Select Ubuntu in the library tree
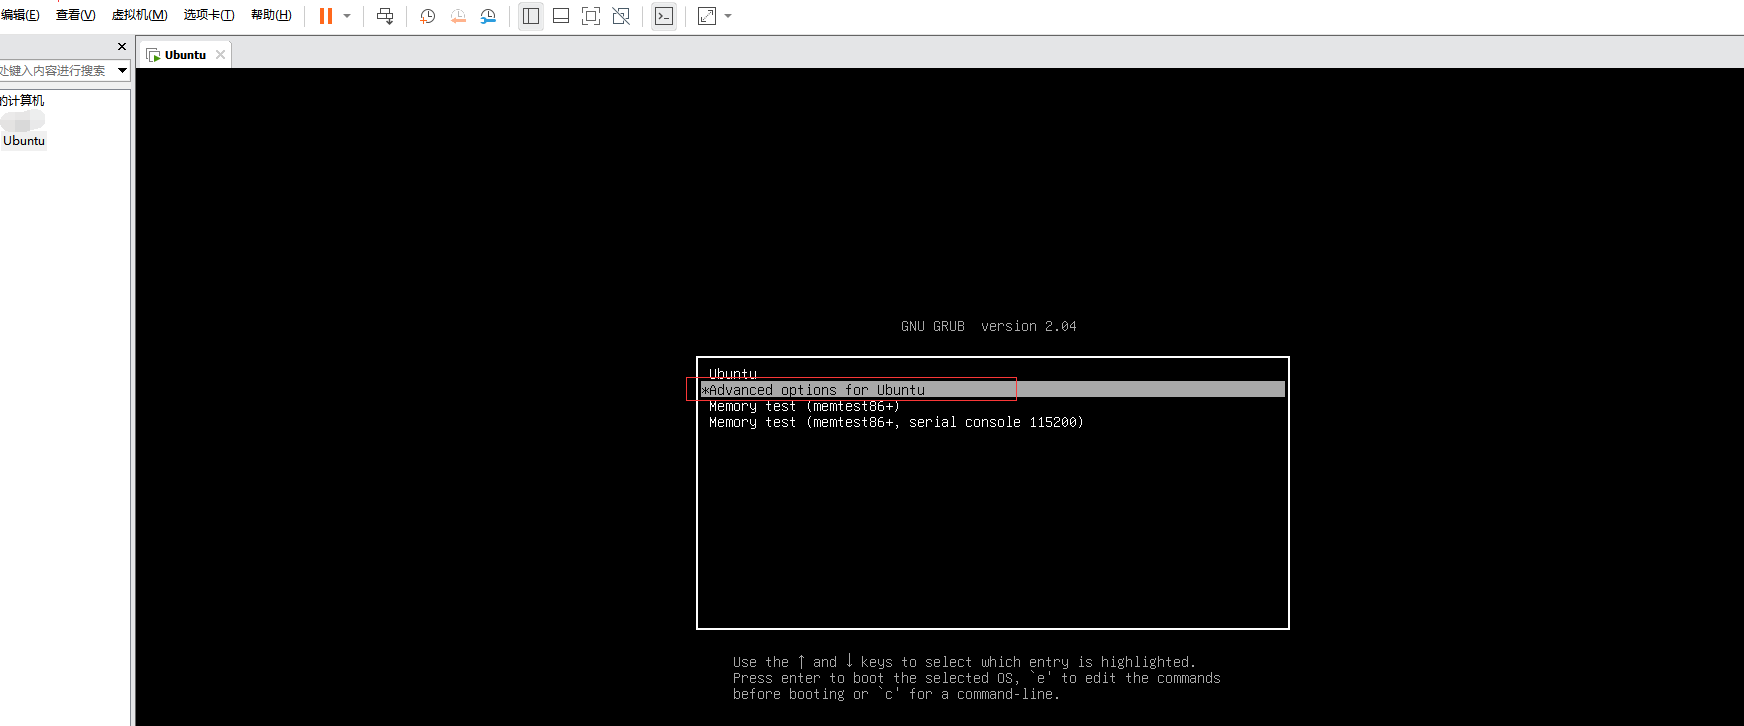The width and height of the screenshot is (1744, 726). click(24, 141)
